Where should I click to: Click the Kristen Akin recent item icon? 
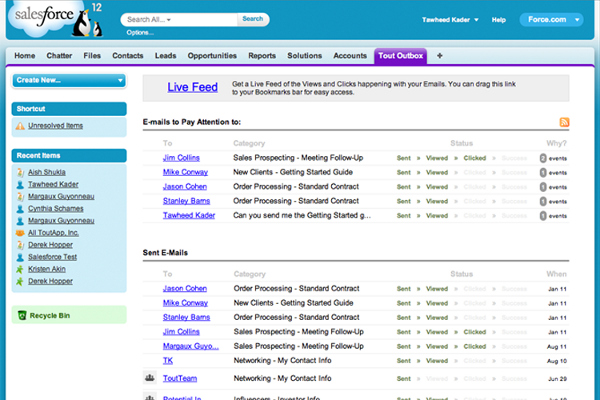click(x=20, y=269)
